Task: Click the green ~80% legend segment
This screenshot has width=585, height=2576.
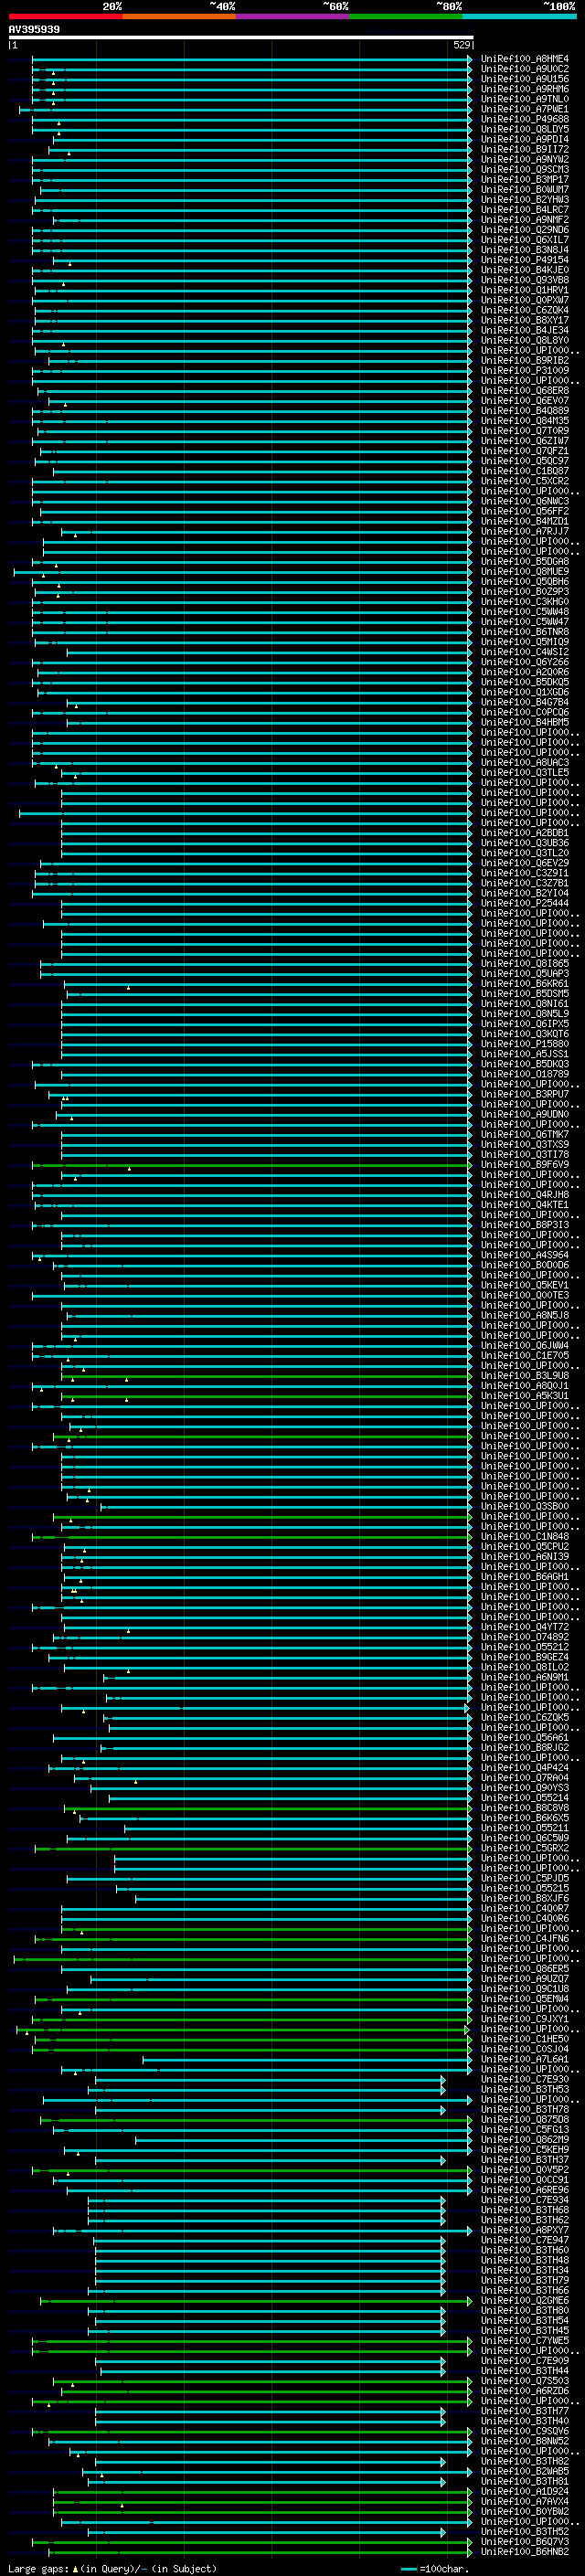Action: click(406, 16)
